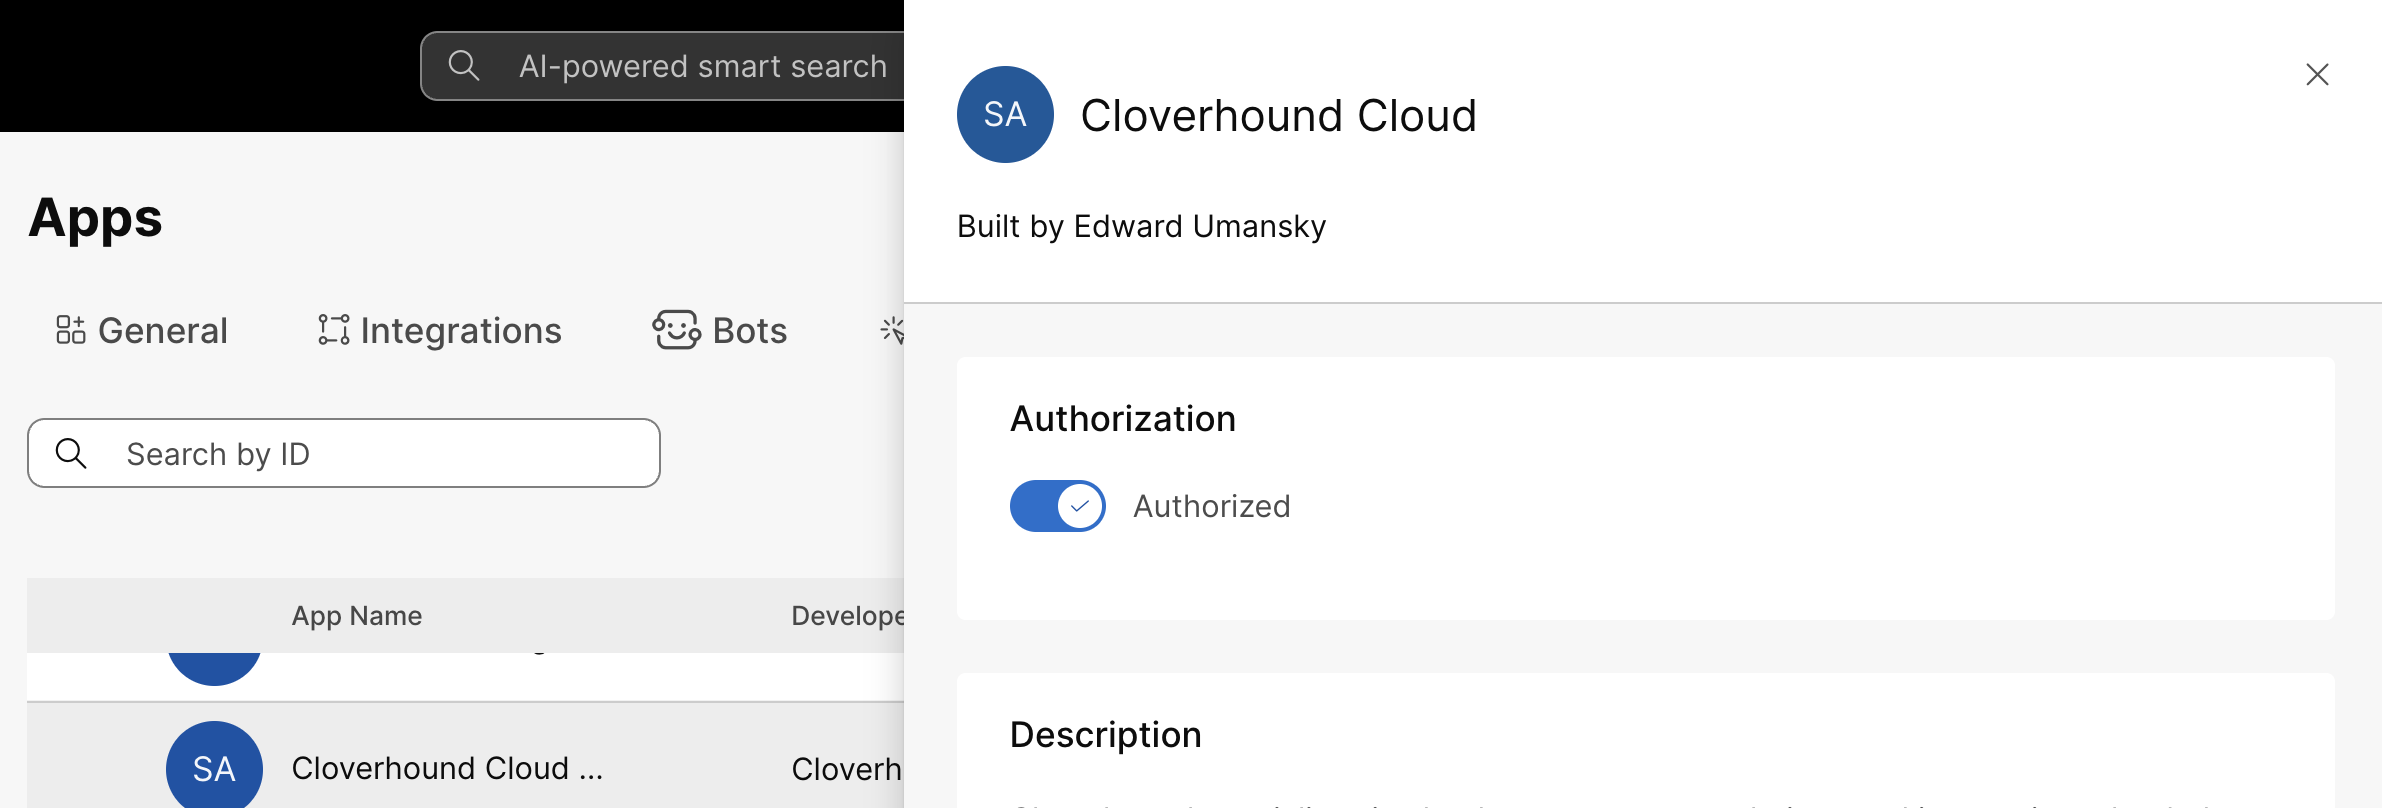This screenshot has width=2382, height=808.
Task: Click the Developer column header
Action: 849,615
